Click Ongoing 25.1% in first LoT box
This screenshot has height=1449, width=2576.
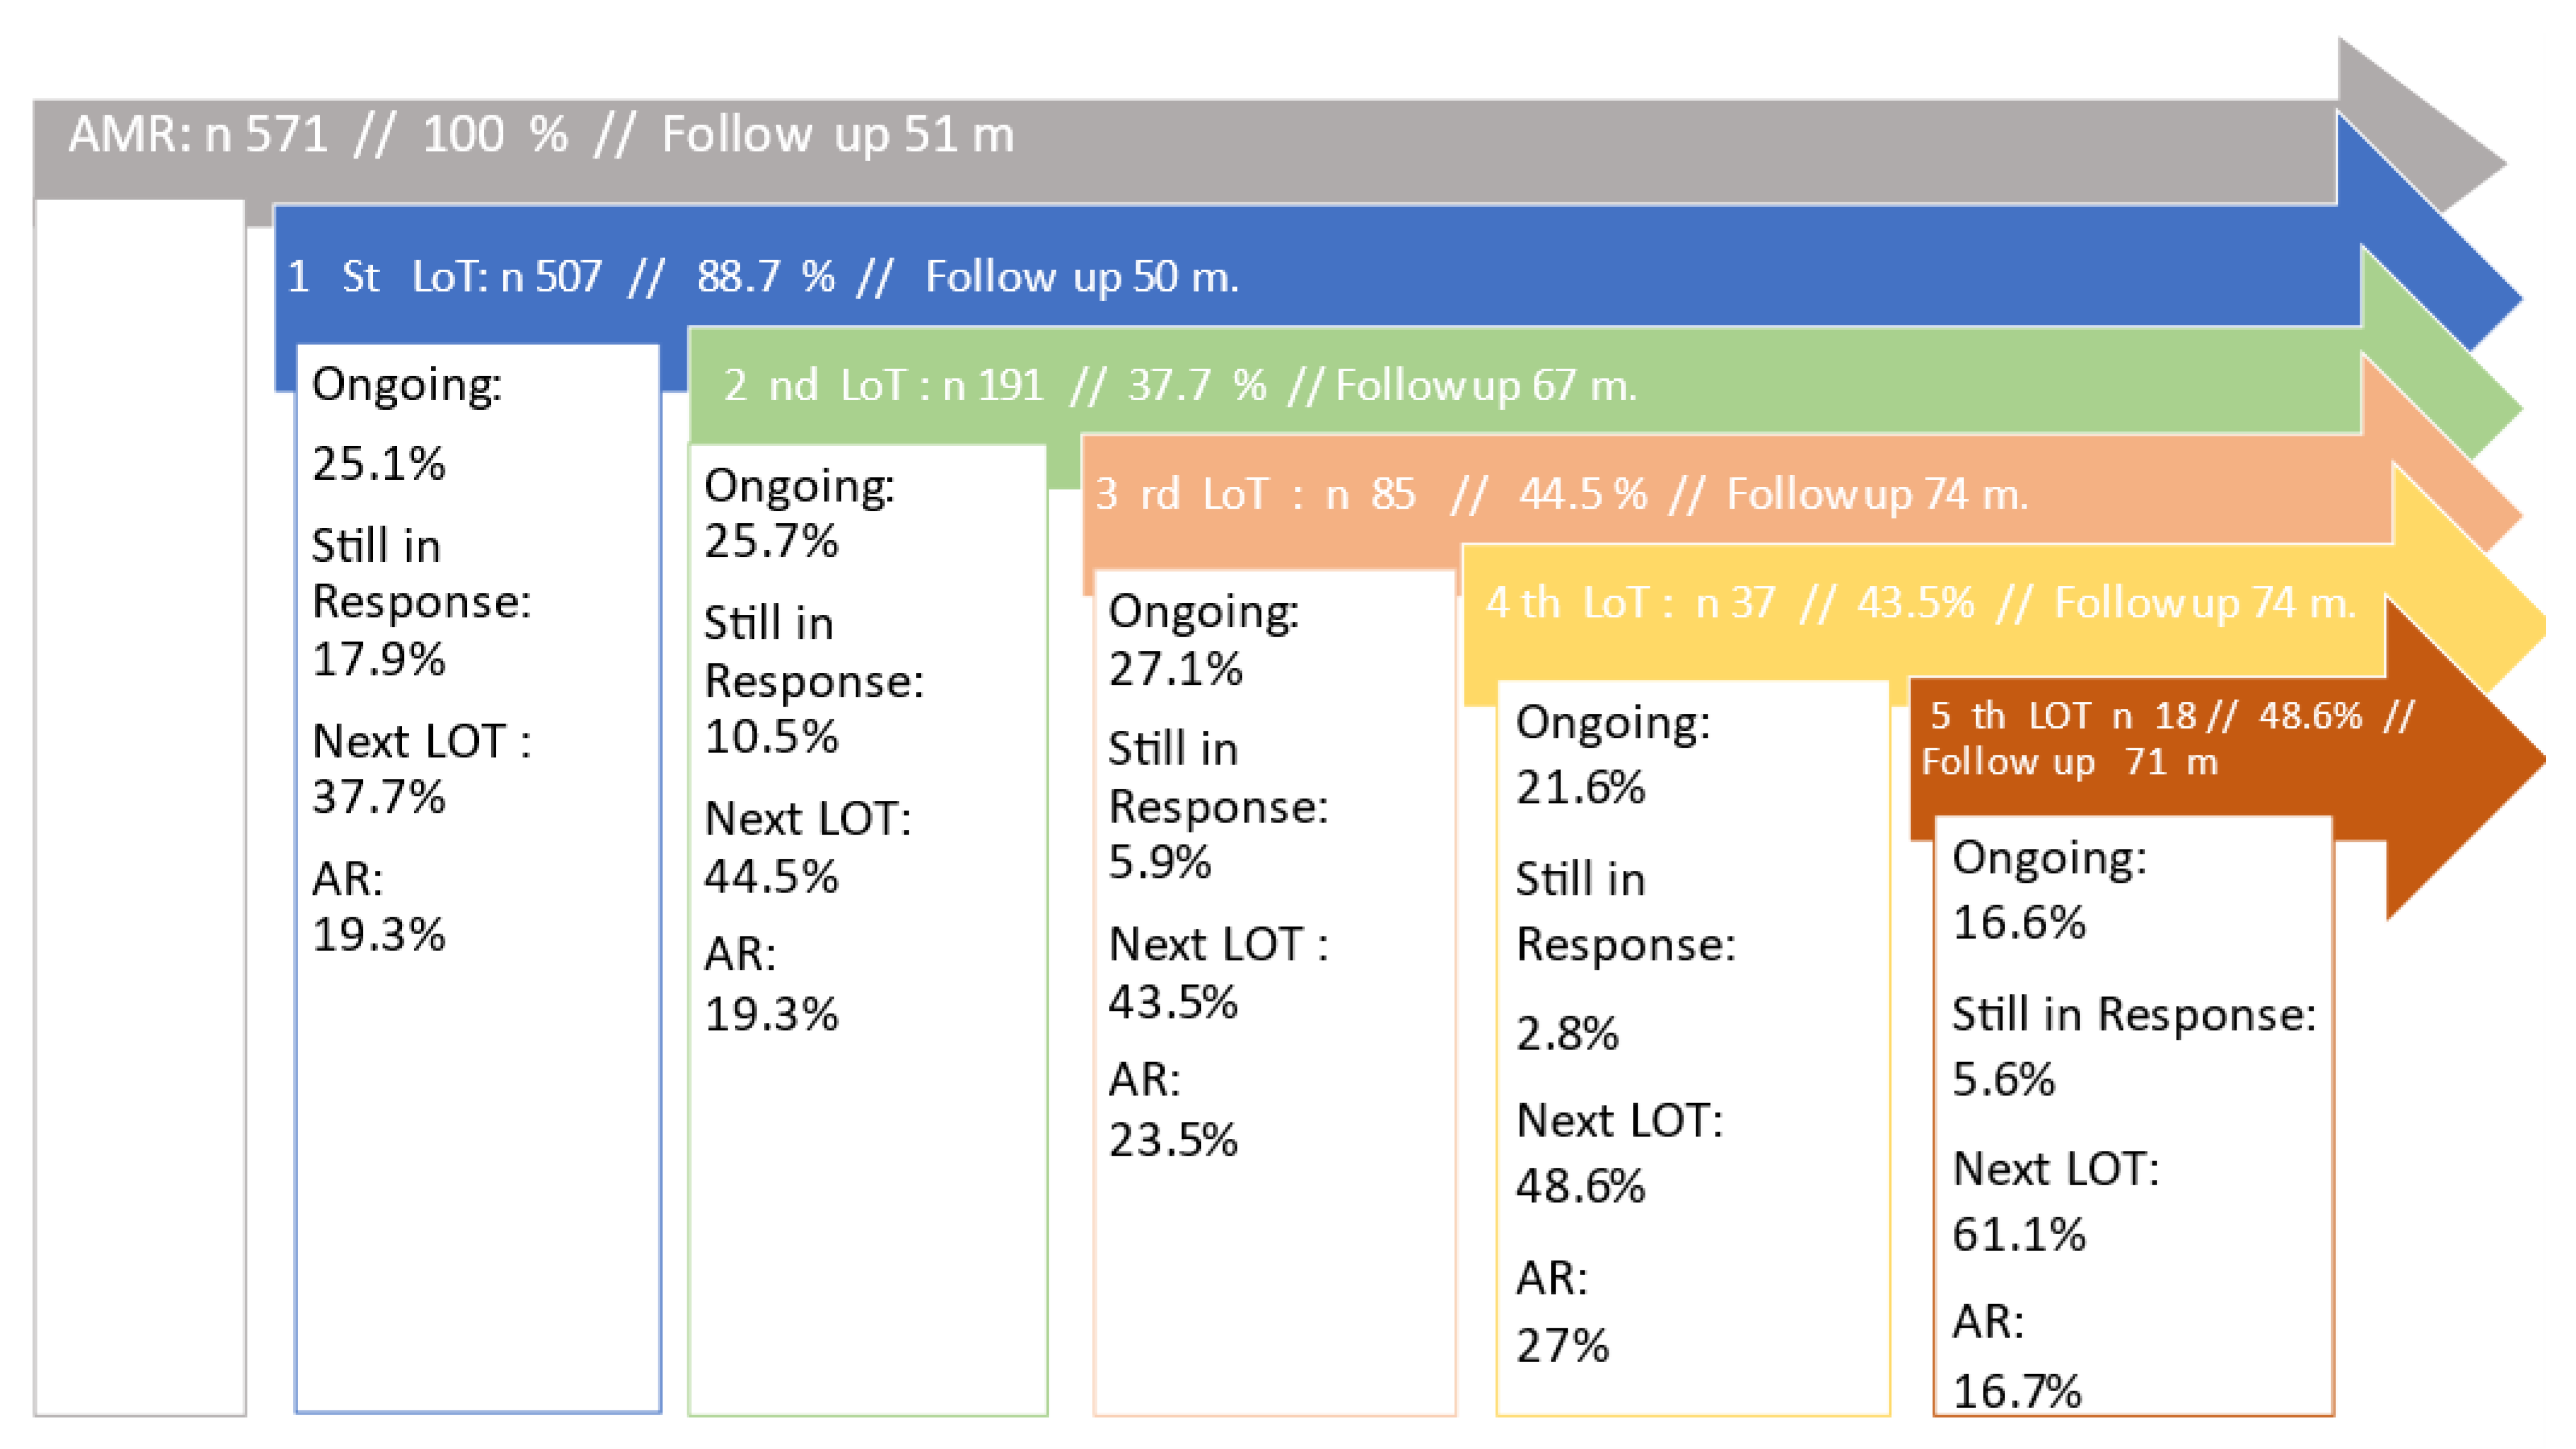406,424
